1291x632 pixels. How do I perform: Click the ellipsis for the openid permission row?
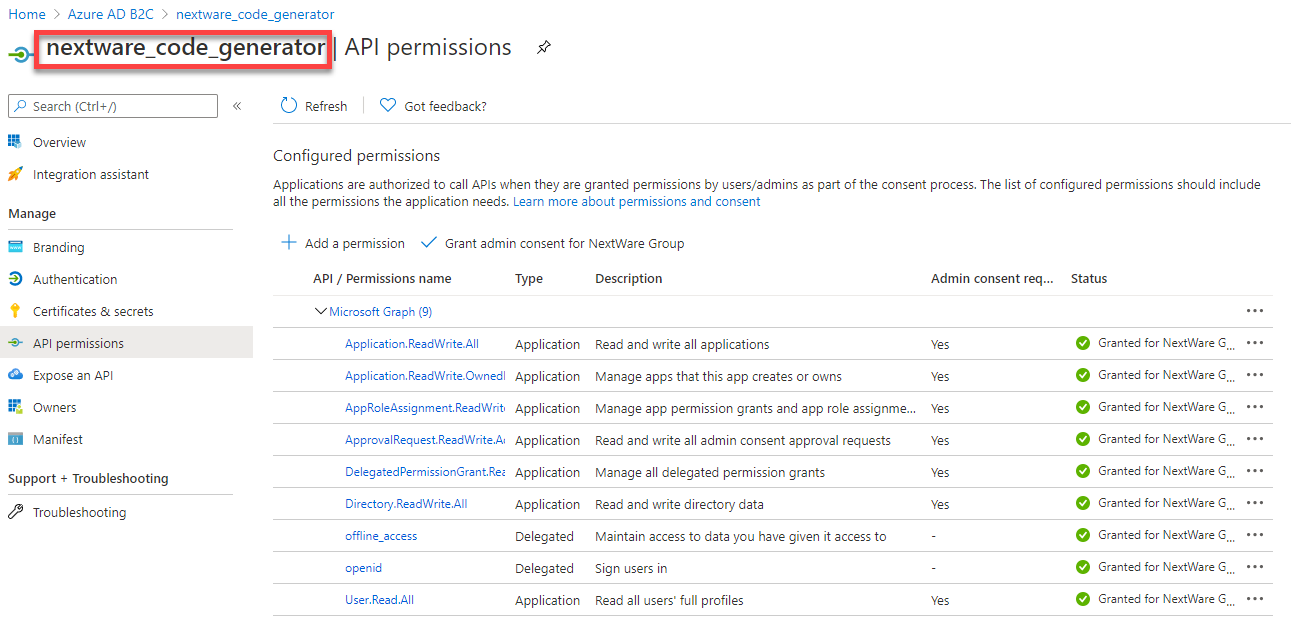[x=1255, y=568]
